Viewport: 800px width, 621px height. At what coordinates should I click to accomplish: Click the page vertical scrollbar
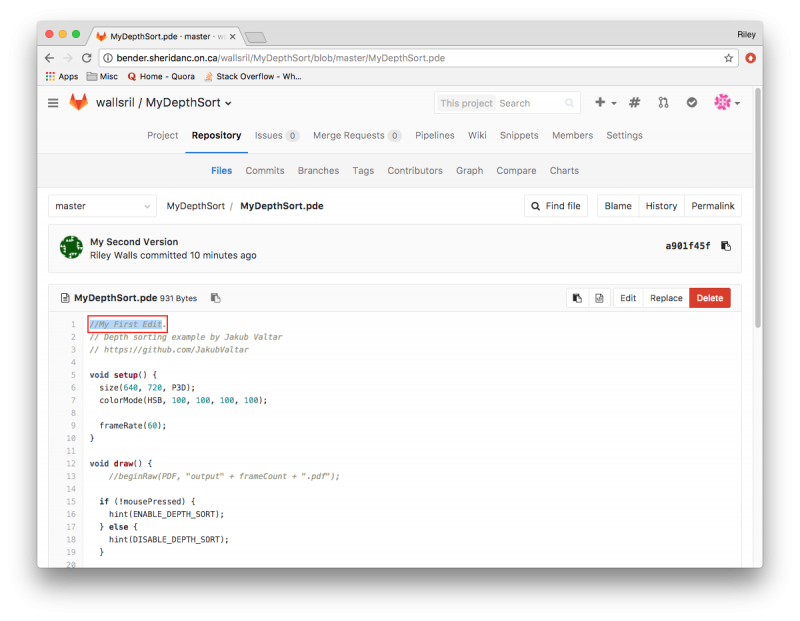[758, 207]
